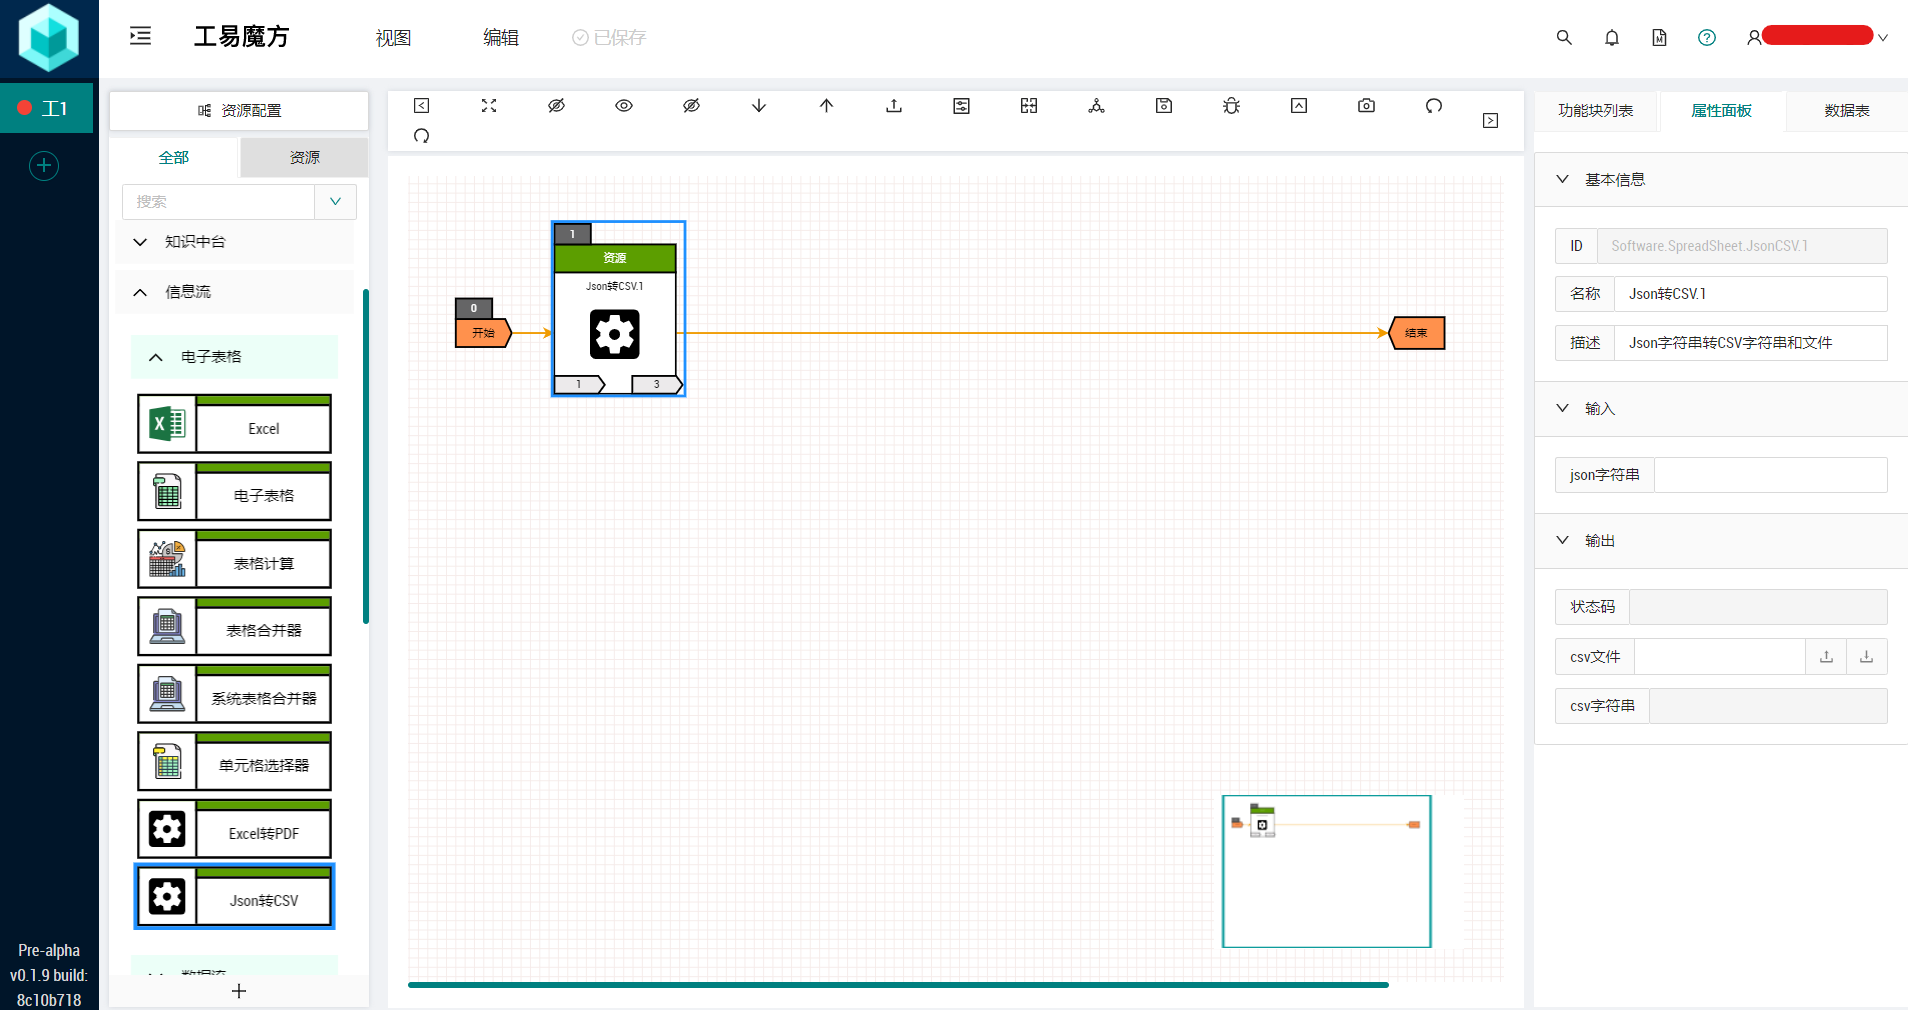The image size is (1908, 1010).
Task: Open the document file icon in header
Action: tap(1659, 38)
